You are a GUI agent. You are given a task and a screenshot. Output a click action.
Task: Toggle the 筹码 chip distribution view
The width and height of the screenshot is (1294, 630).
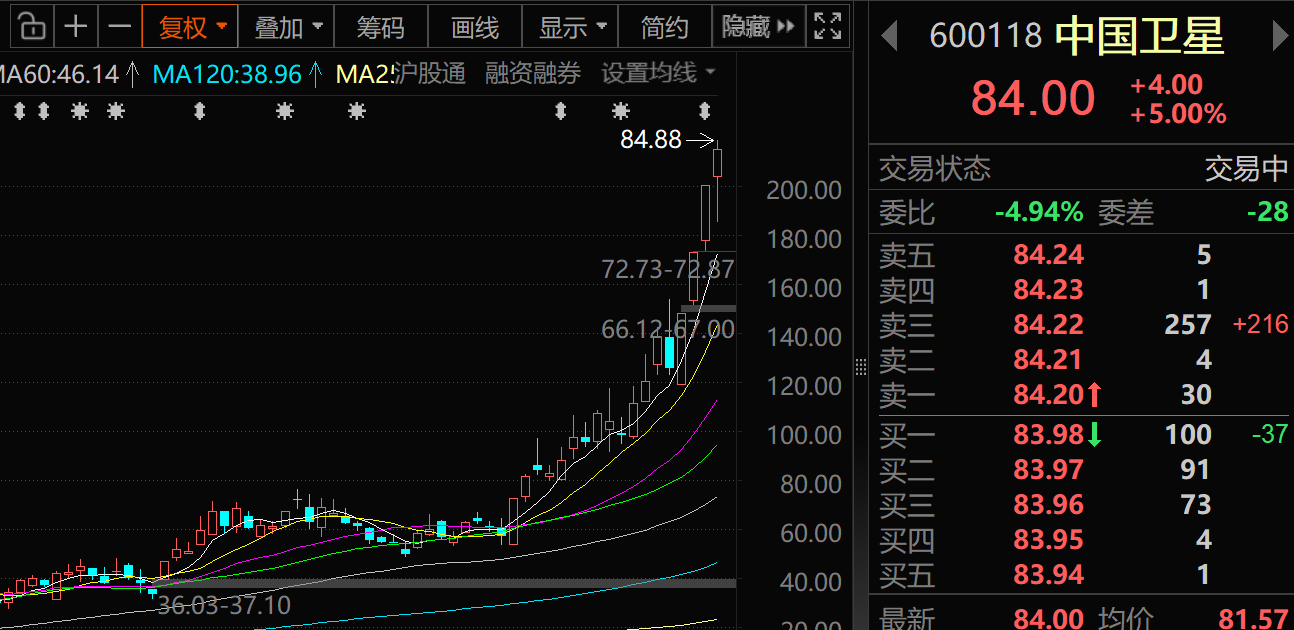click(x=380, y=26)
